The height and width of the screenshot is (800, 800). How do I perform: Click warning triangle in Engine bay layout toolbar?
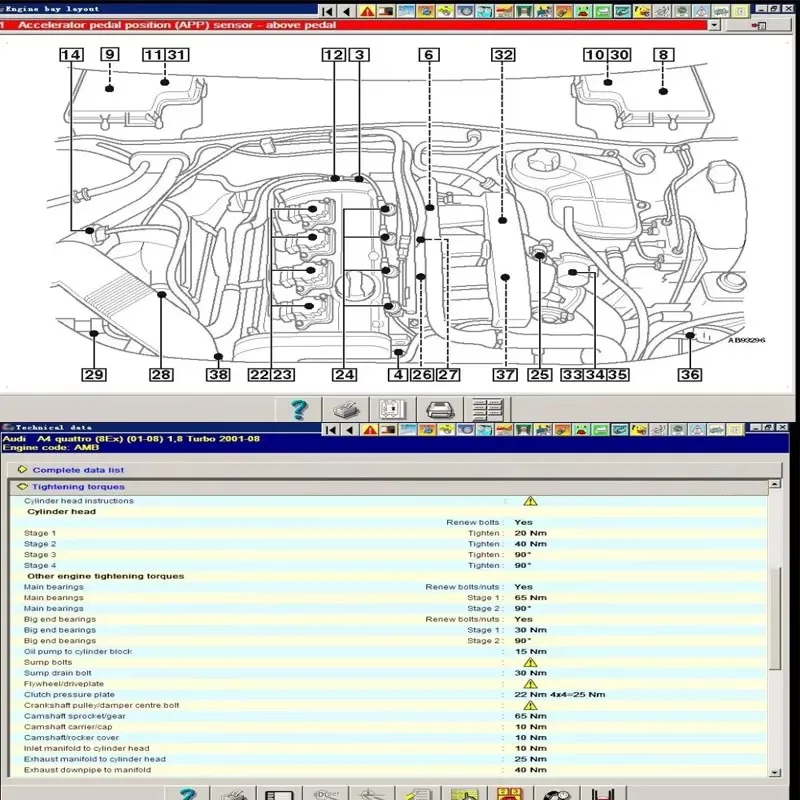coord(368,11)
